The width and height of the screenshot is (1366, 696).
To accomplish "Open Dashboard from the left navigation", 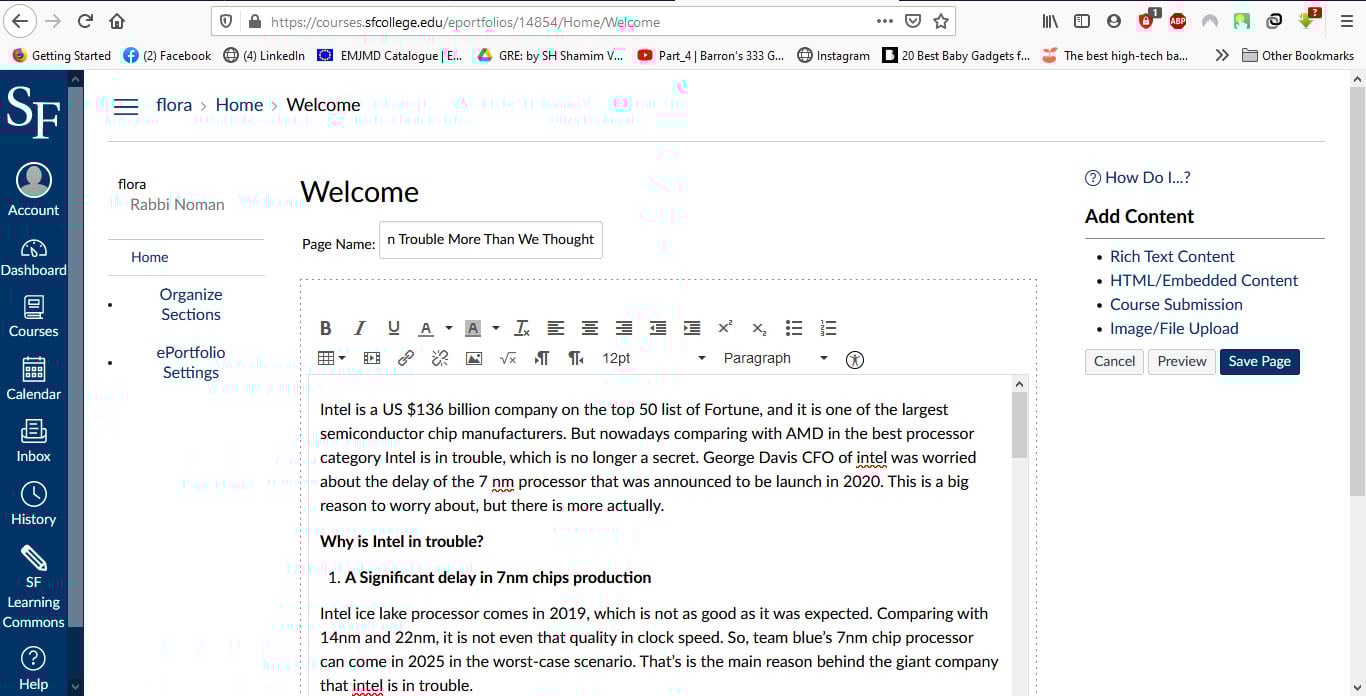I will point(34,258).
